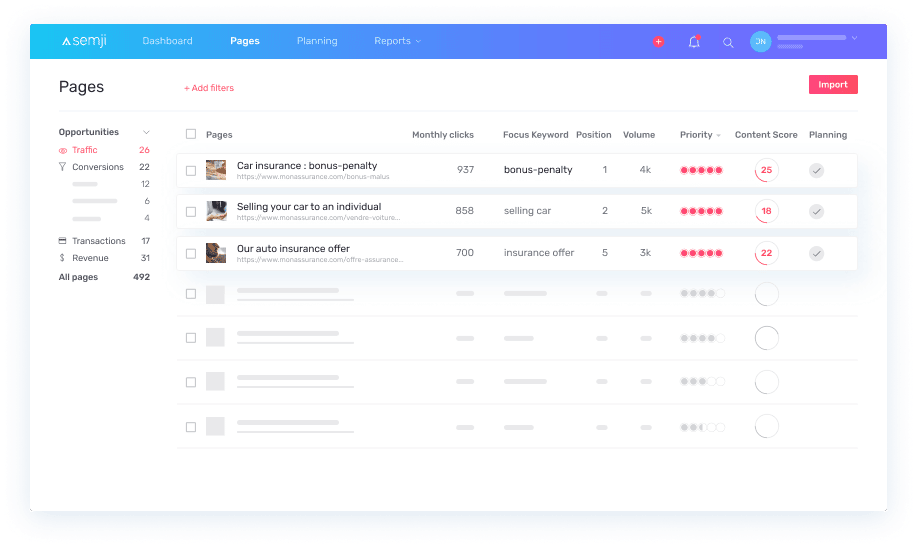Image resolution: width=917 pixels, height=547 pixels.
Task: Click thumbnail of Car insurance page
Action: click(216, 170)
